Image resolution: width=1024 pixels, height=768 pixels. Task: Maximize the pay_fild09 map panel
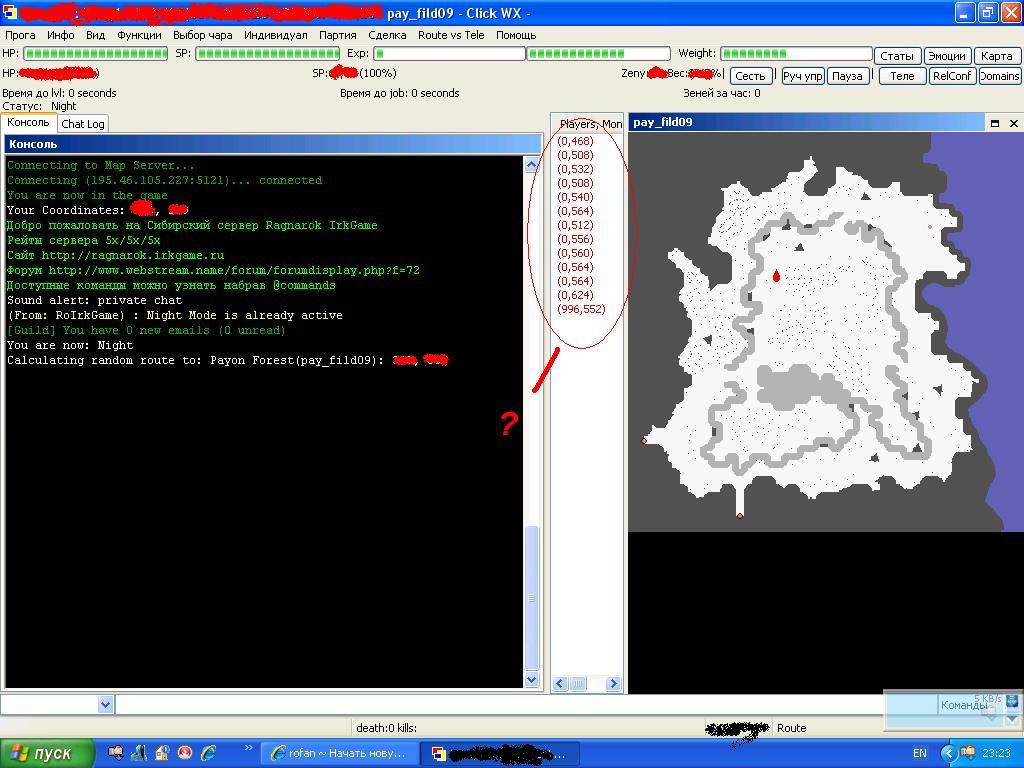995,123
